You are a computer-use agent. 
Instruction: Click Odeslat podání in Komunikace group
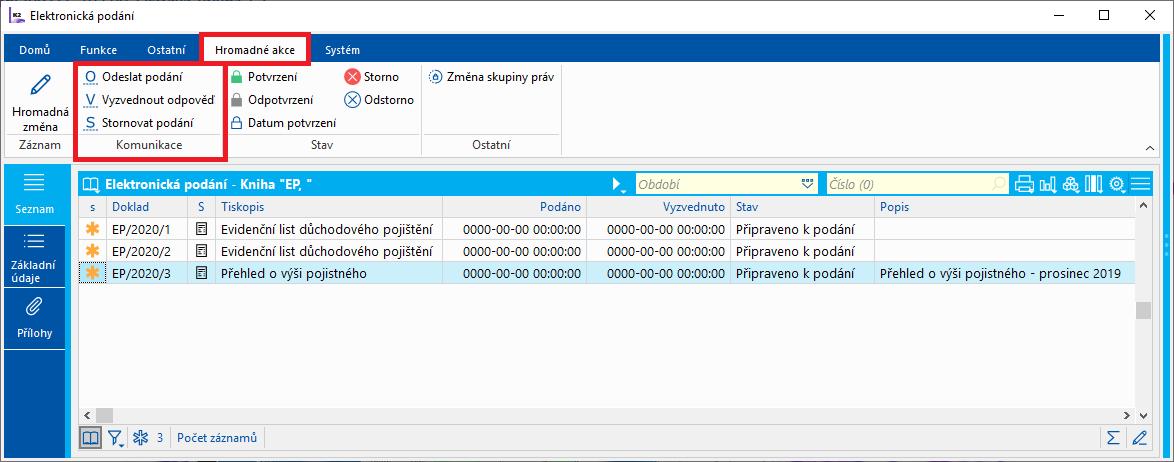(x=133, y=76)
